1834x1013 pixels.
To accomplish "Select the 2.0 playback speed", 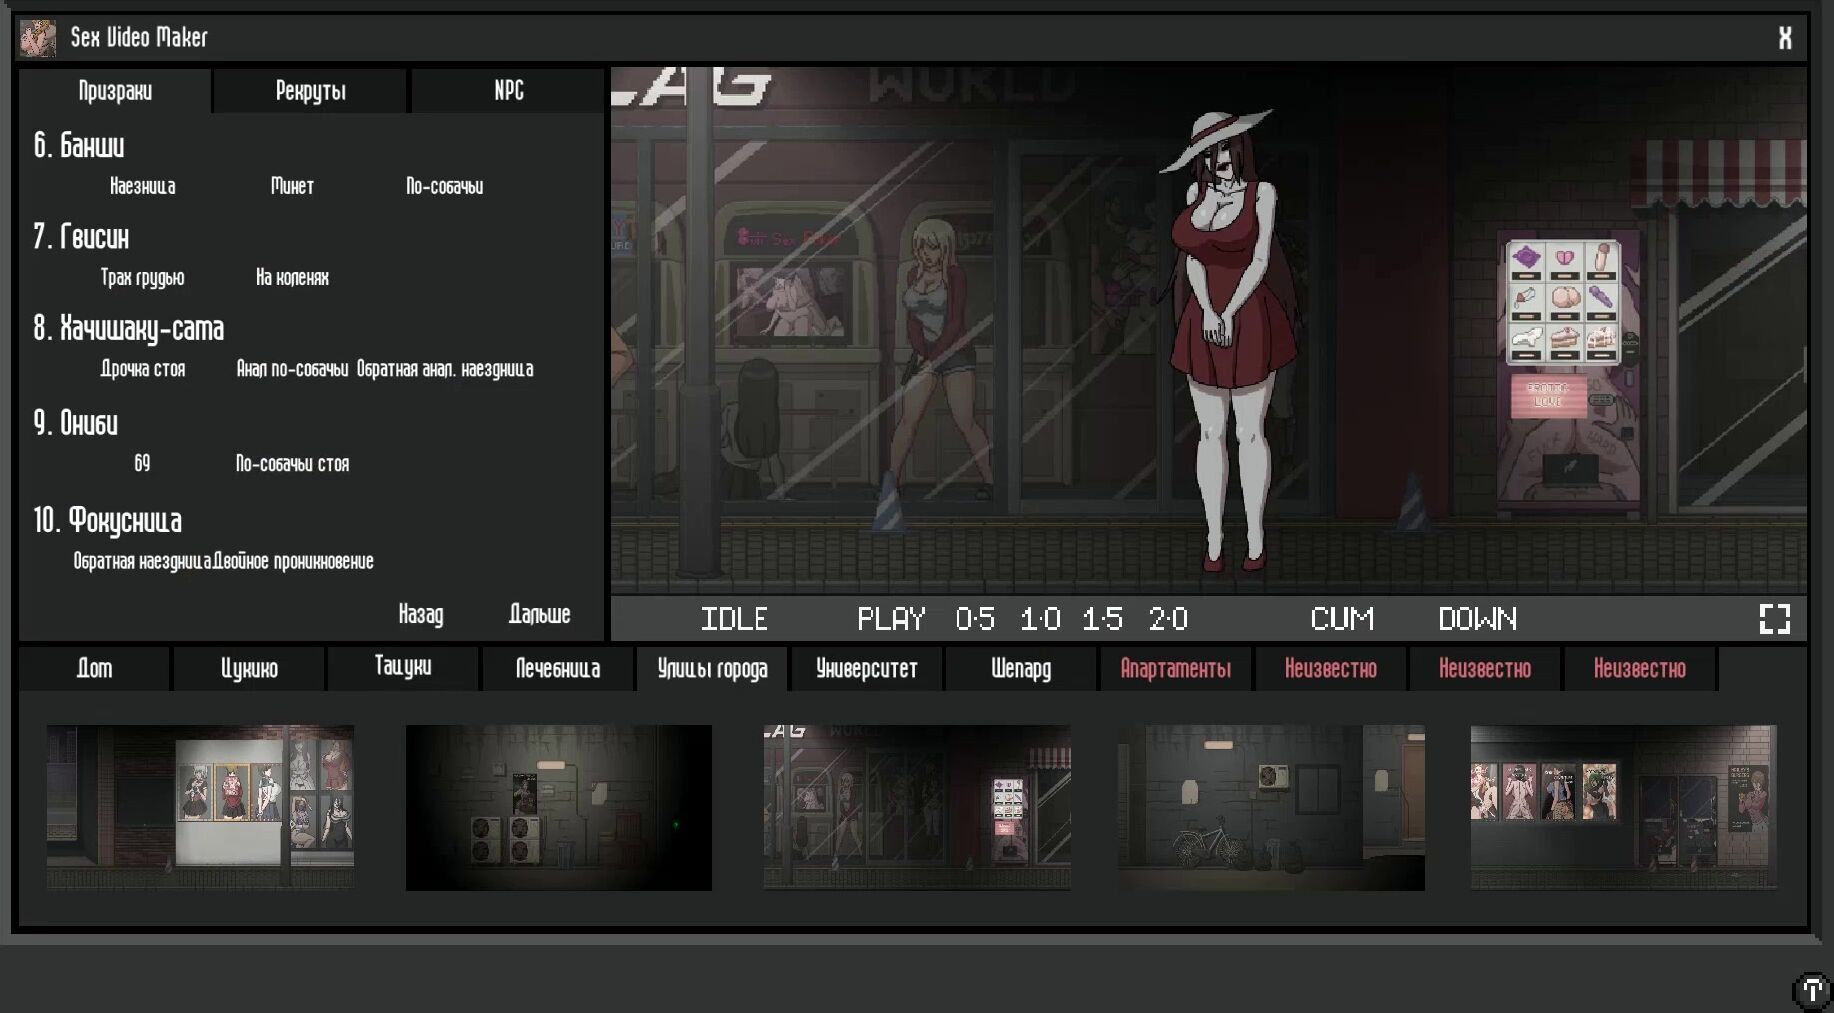I will pyautogui.click(x=1168, y=619).
